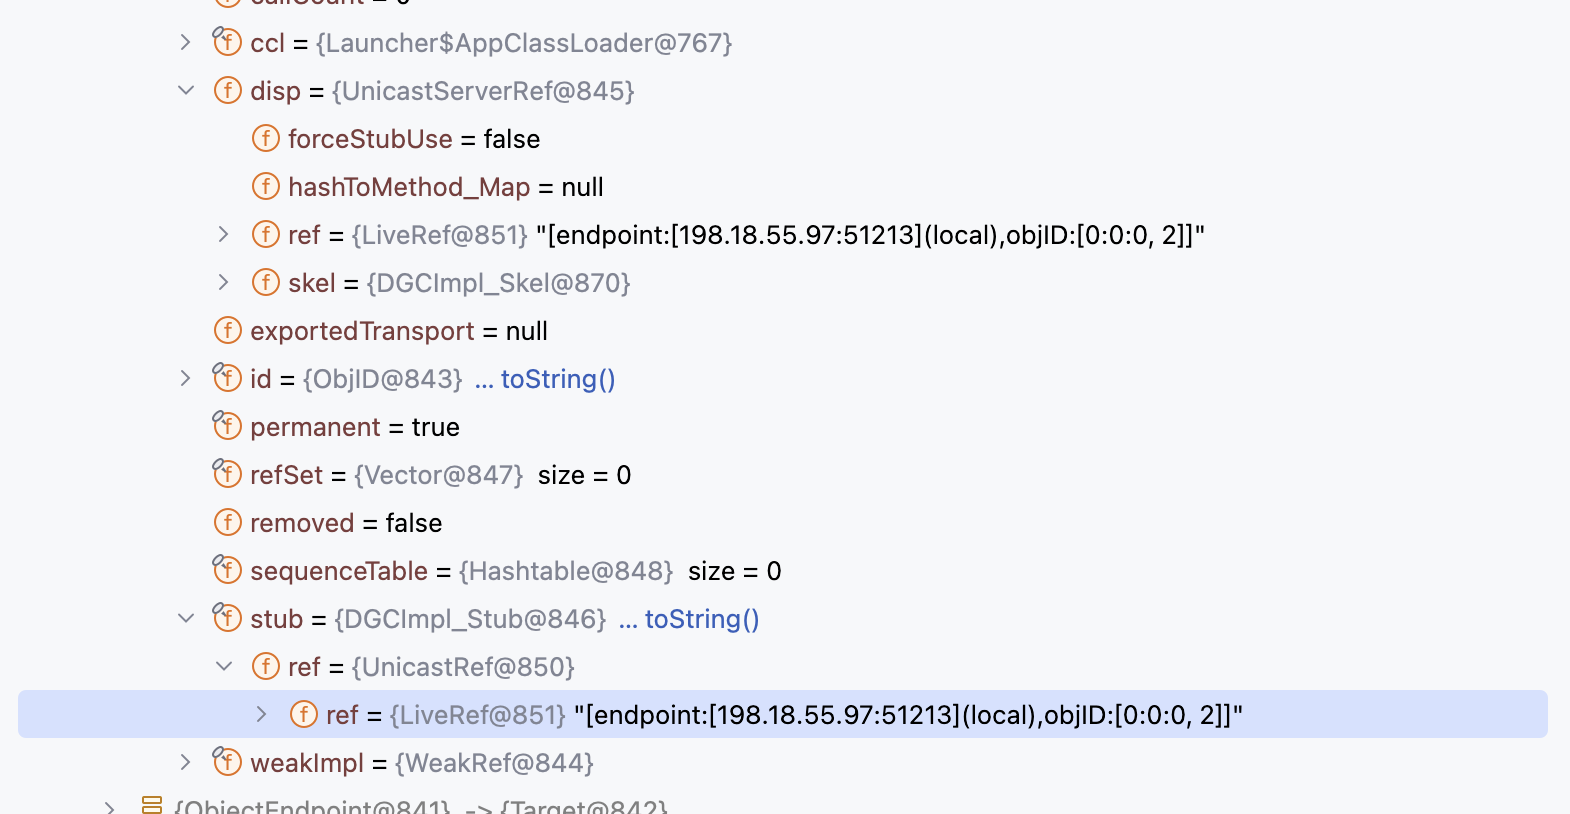
Task: Expand the ccl AppClassLoader node
Action: tap(186, 43)
